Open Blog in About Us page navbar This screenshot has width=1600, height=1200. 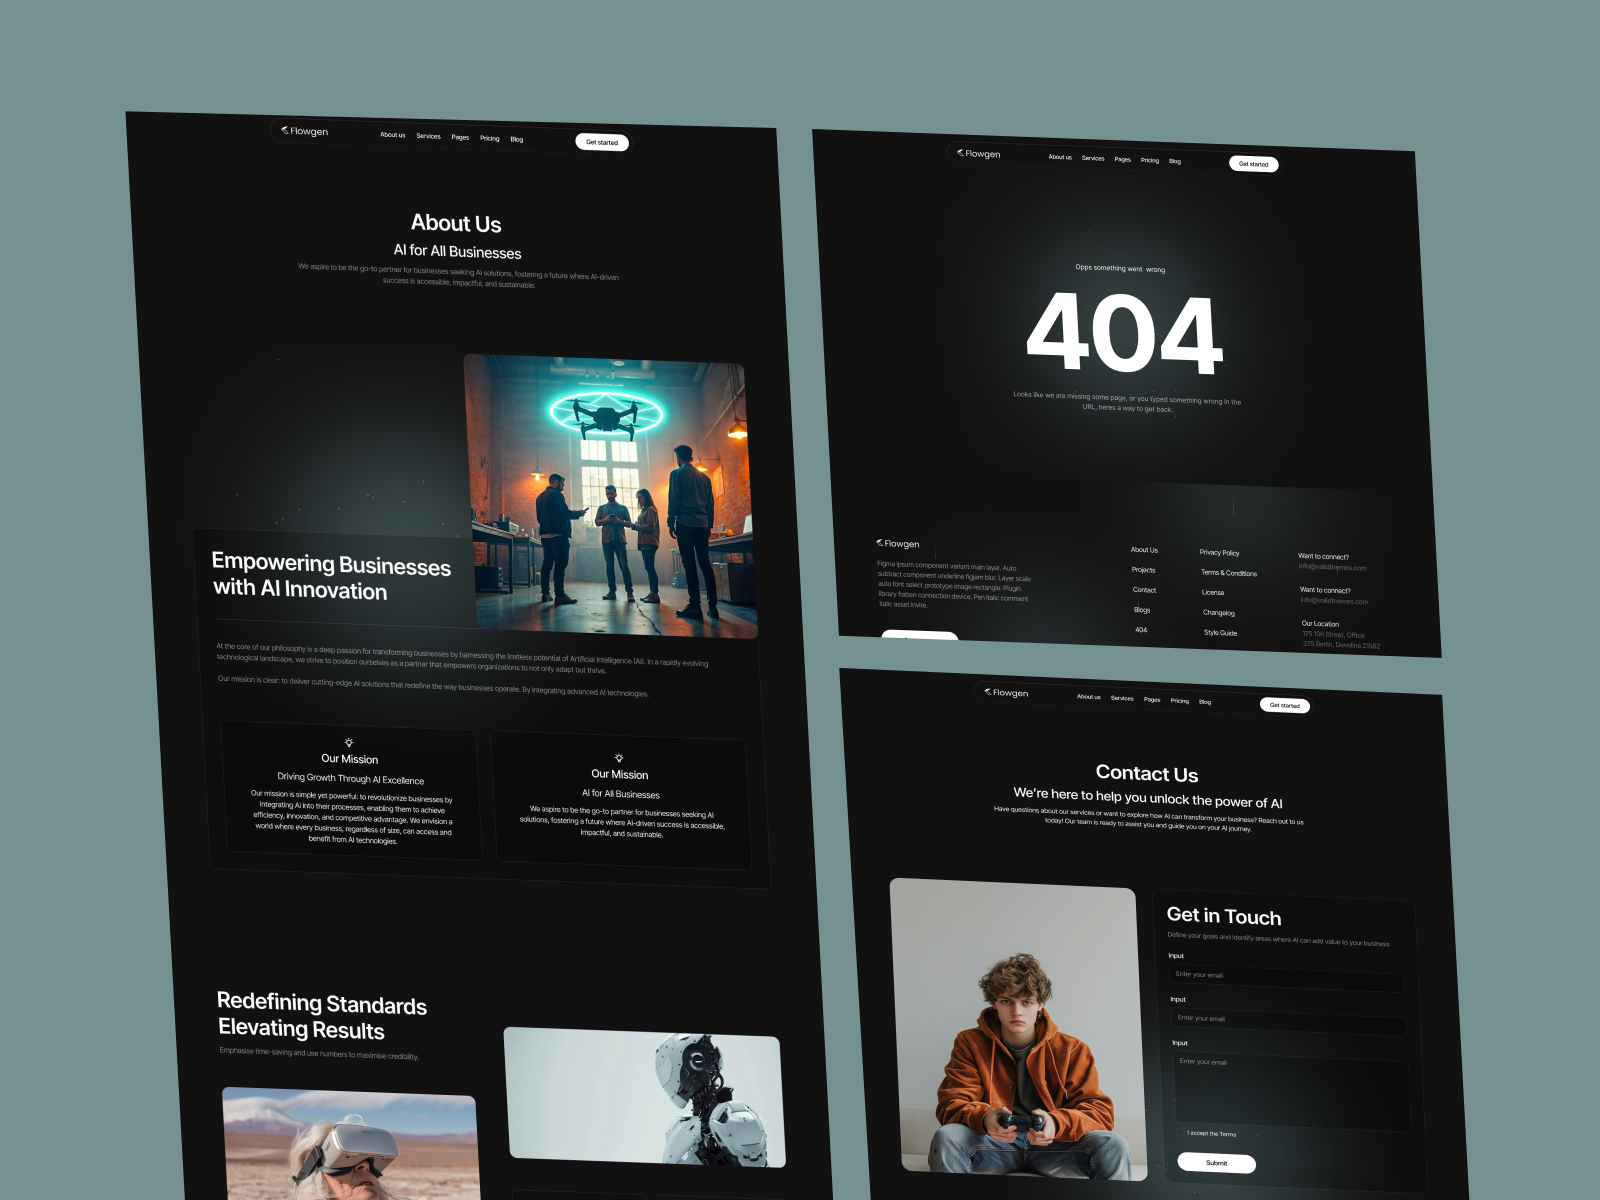(517, 139)
